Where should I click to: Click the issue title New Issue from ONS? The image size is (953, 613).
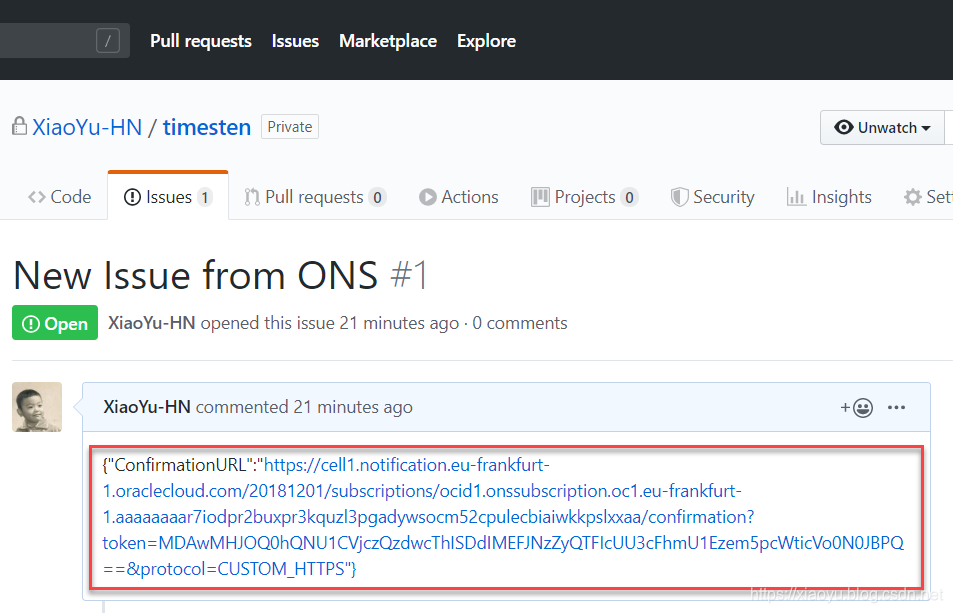(x=196, y=275)
